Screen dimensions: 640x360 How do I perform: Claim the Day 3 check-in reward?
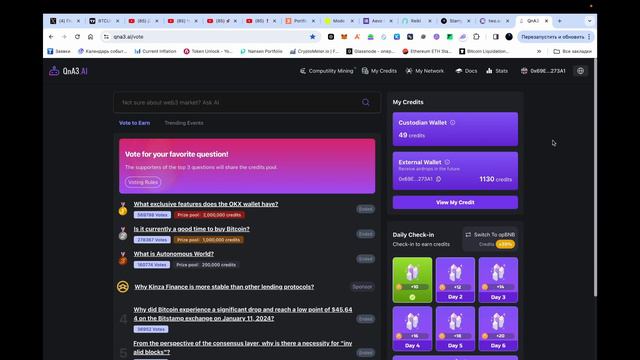click(x=498, y=280)
